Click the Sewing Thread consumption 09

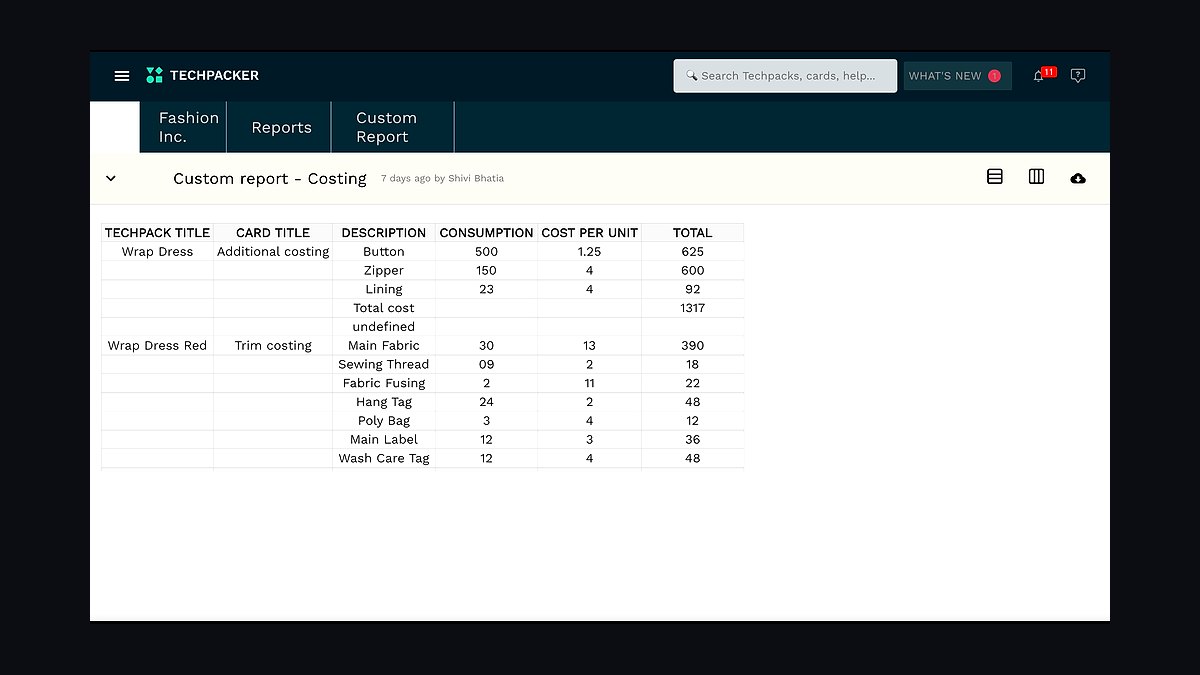486,365
